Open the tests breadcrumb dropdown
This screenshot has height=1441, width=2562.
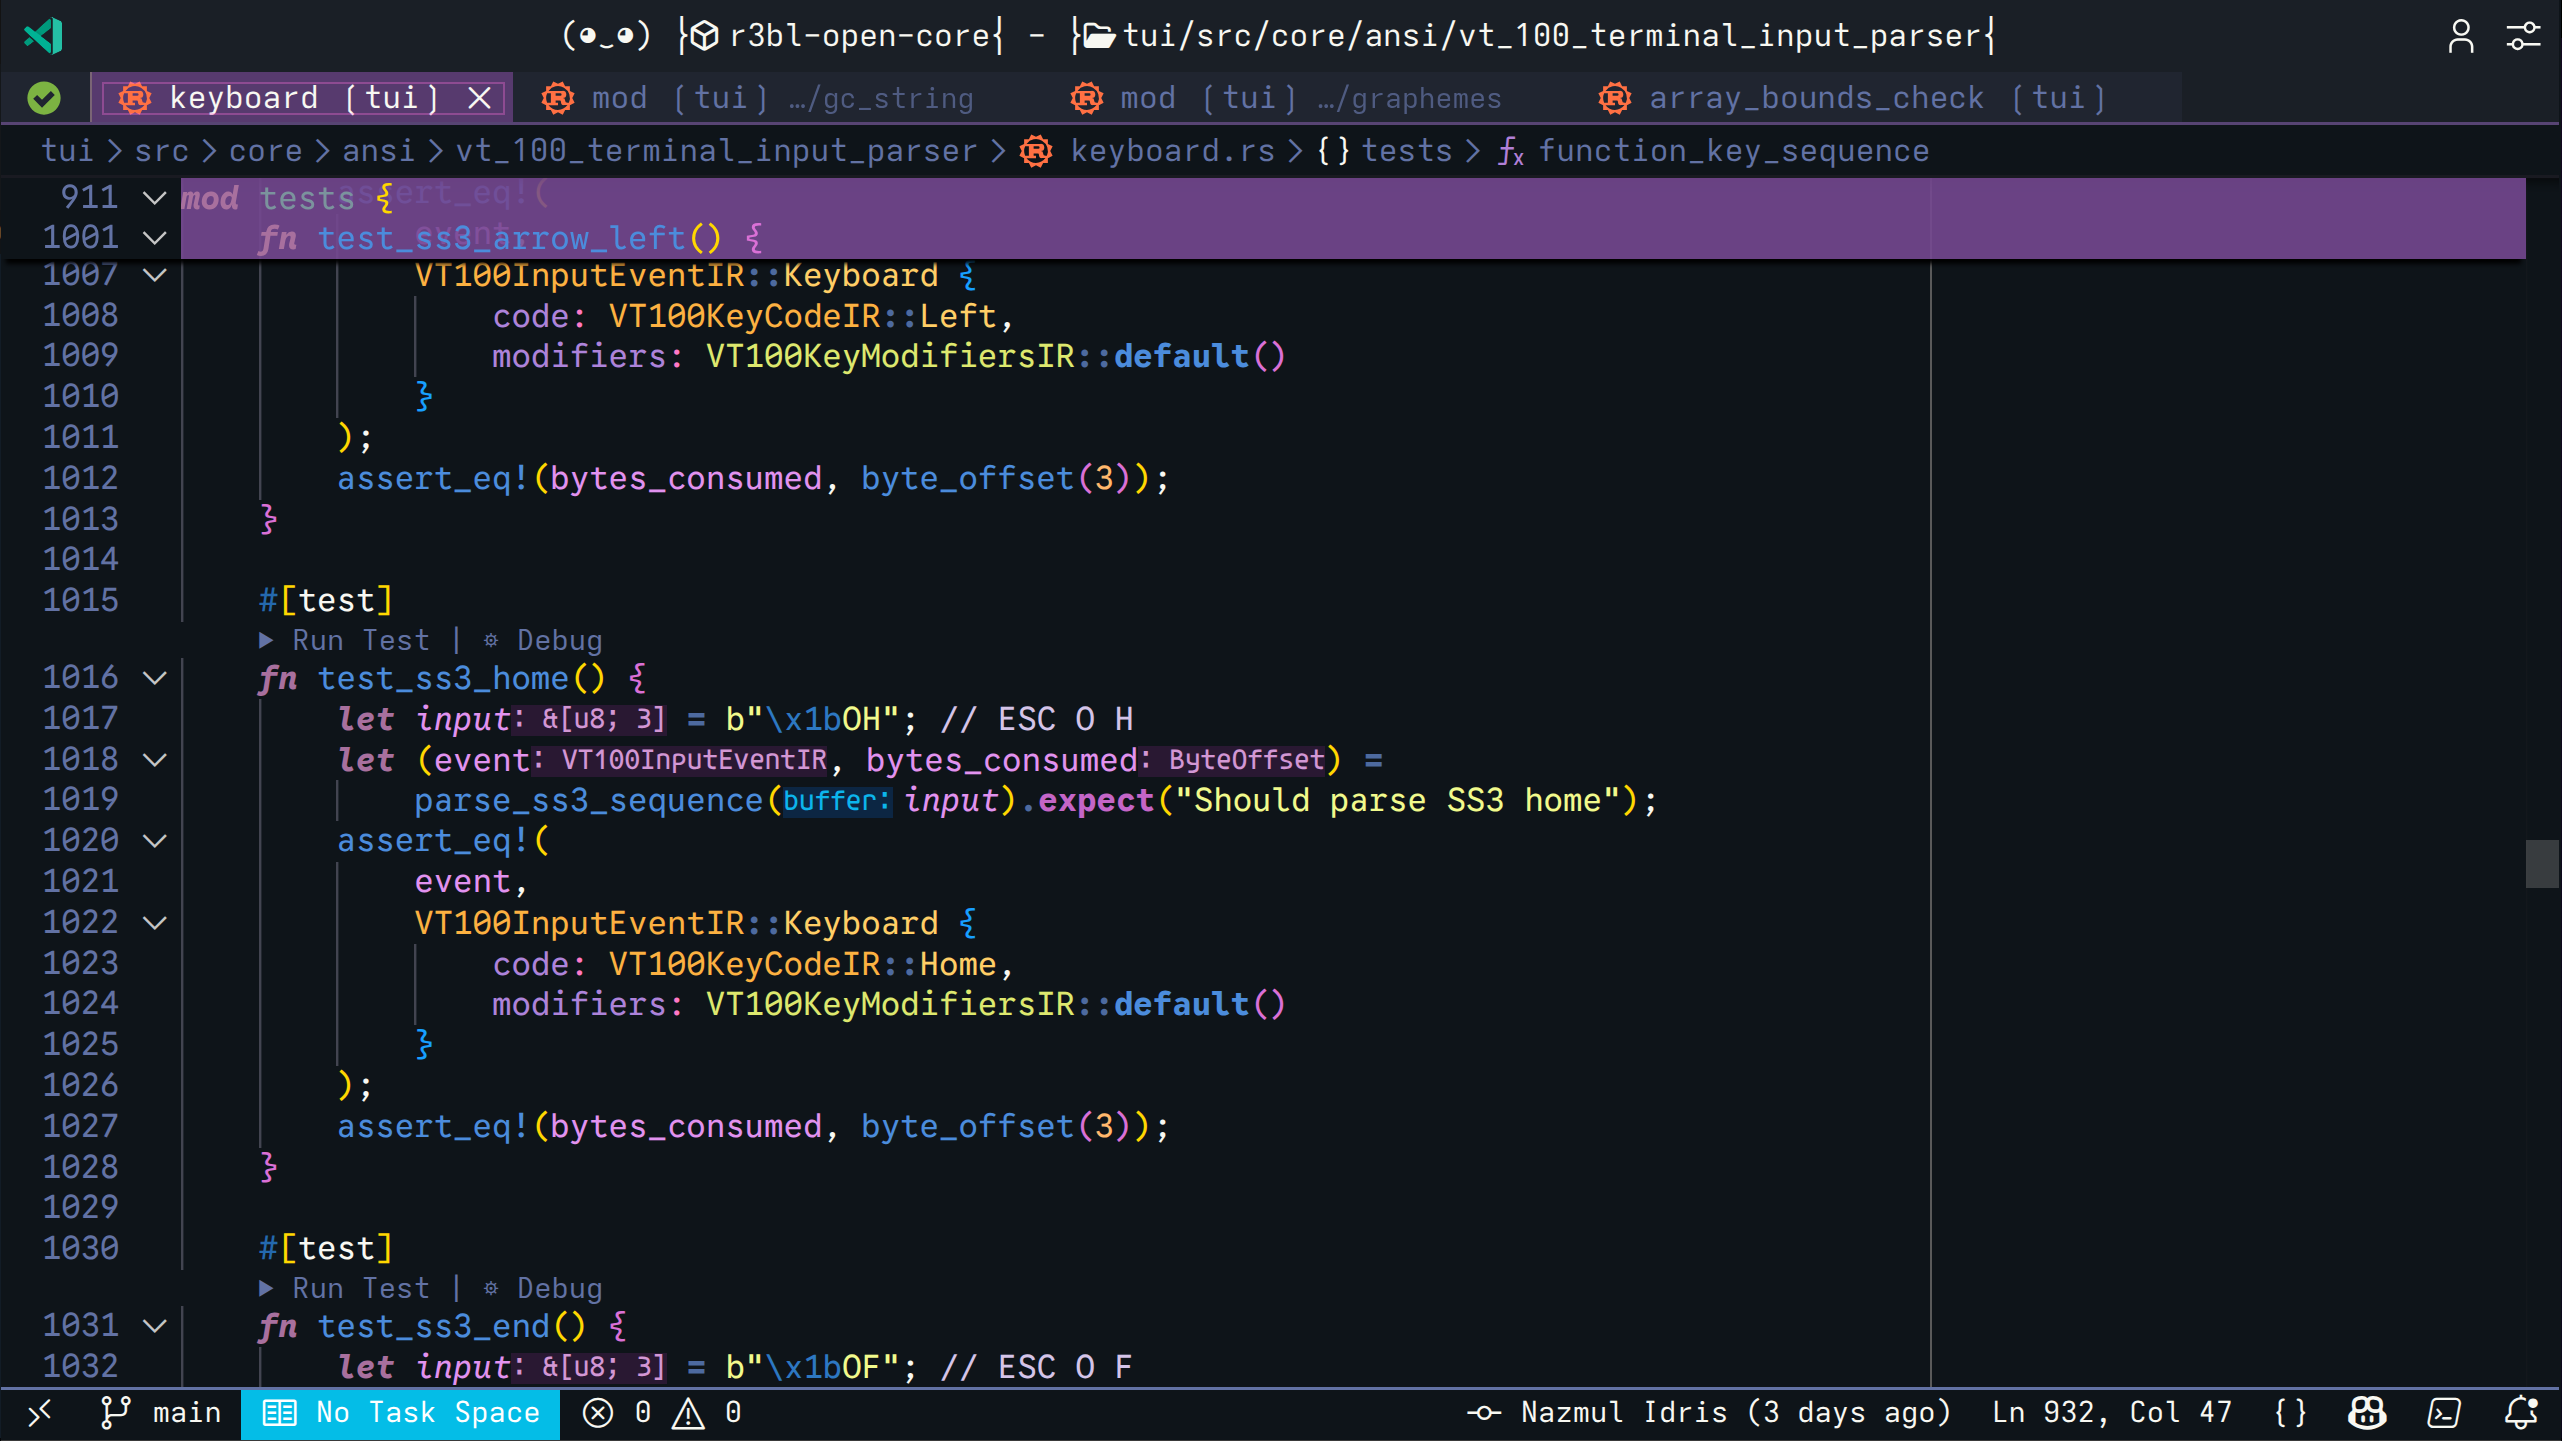(1406, 150)
